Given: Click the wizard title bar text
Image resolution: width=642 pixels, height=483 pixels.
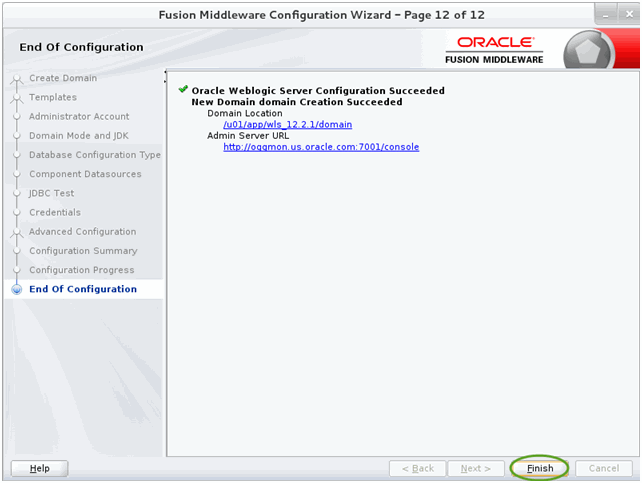Looking at the screenshot, I should [321, 16].
